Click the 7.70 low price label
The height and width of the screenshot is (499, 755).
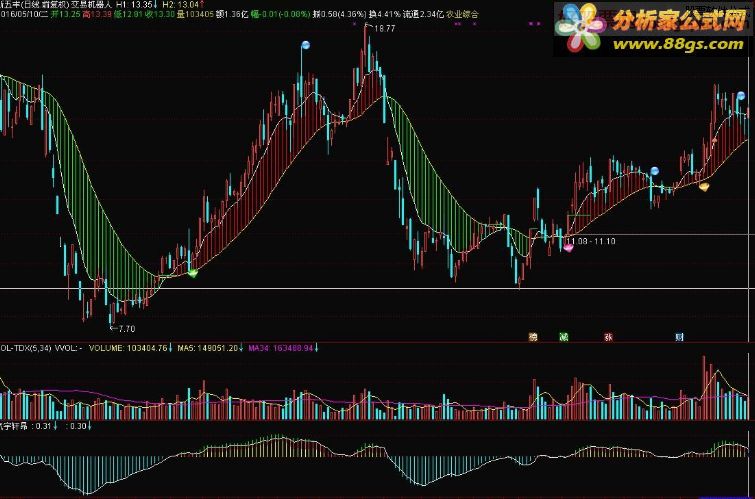(127, 329)
